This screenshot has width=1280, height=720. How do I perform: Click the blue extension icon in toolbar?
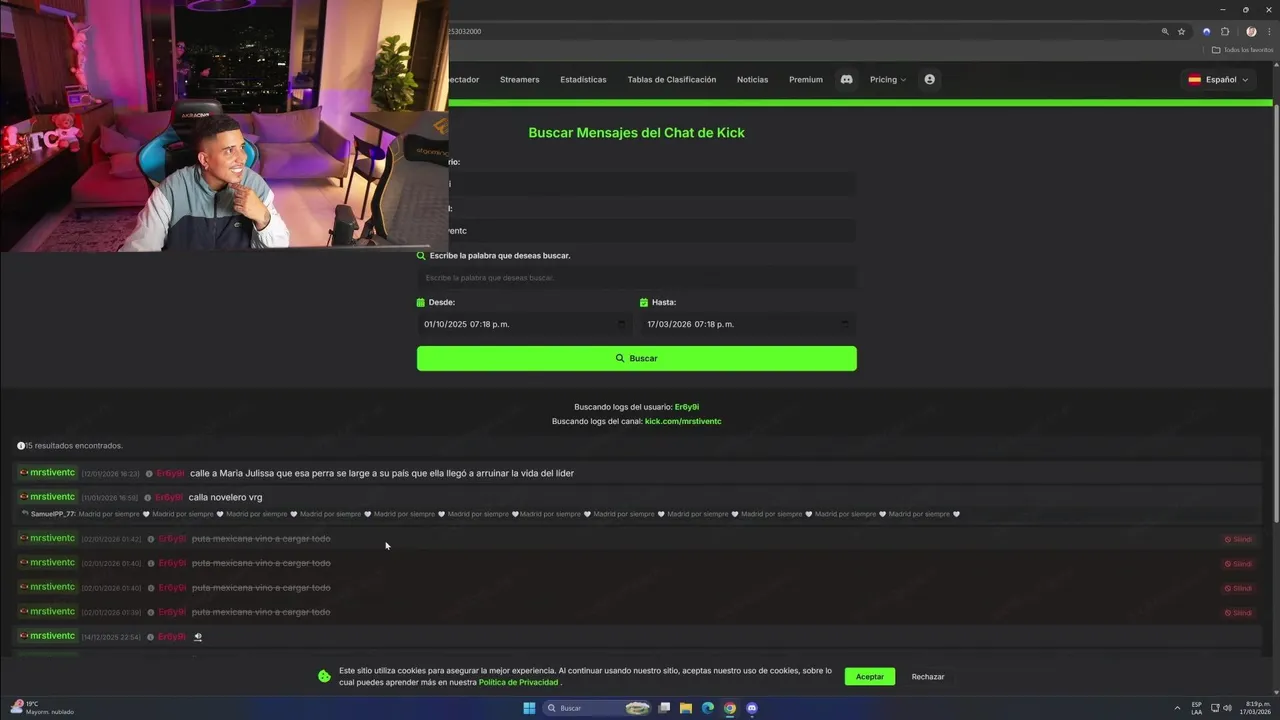click(1206, 31)
